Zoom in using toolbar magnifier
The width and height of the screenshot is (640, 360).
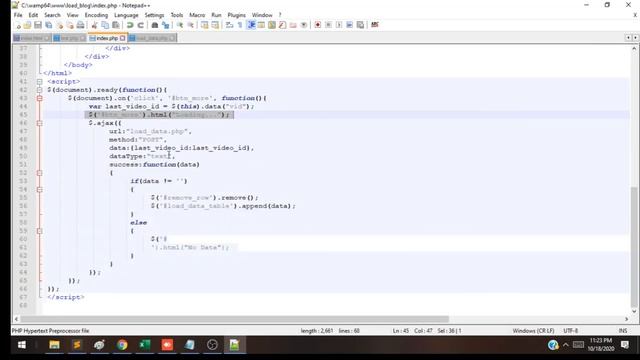tap(180, 25)
